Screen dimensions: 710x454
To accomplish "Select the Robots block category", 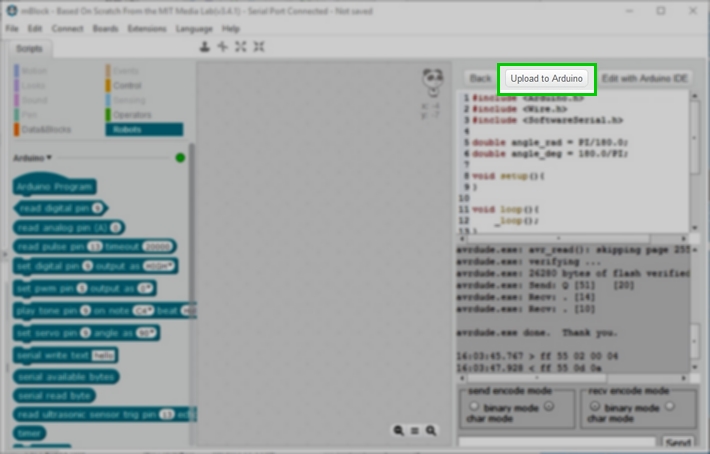I will [x=144, y=129].
